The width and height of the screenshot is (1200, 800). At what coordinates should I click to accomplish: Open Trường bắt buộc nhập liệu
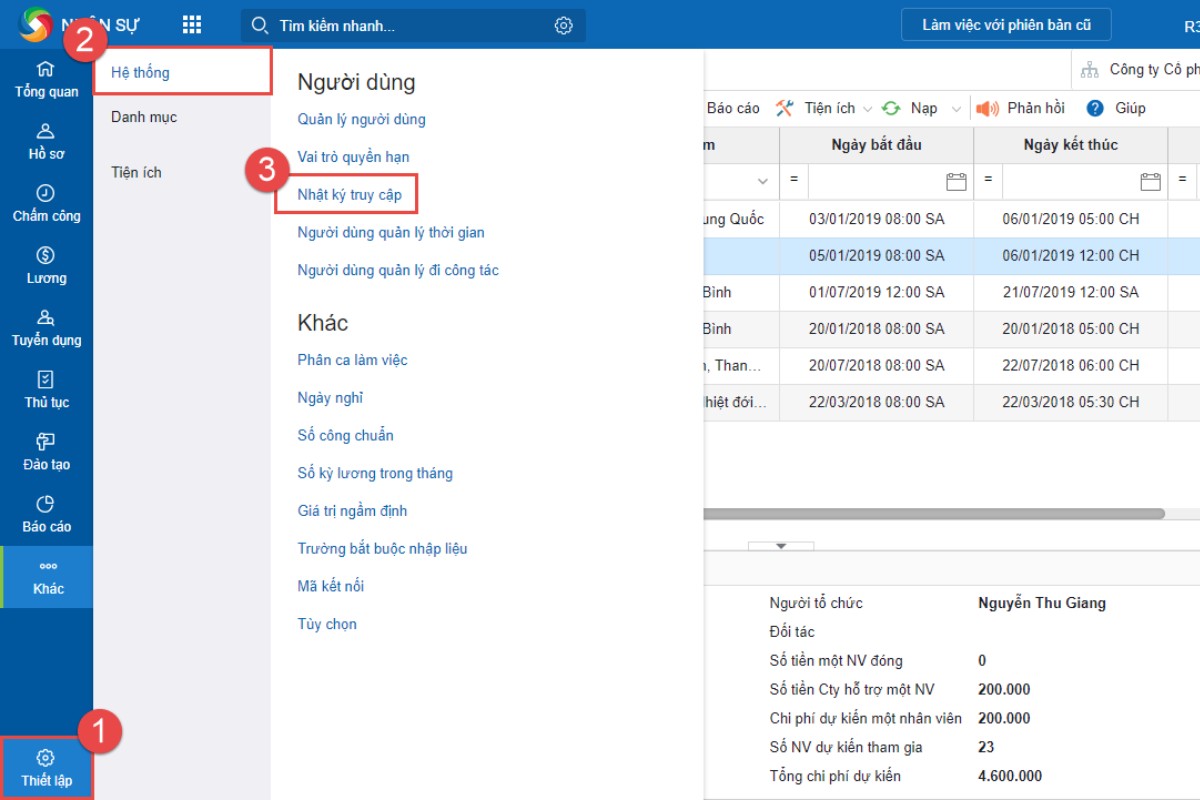(382, 548)
